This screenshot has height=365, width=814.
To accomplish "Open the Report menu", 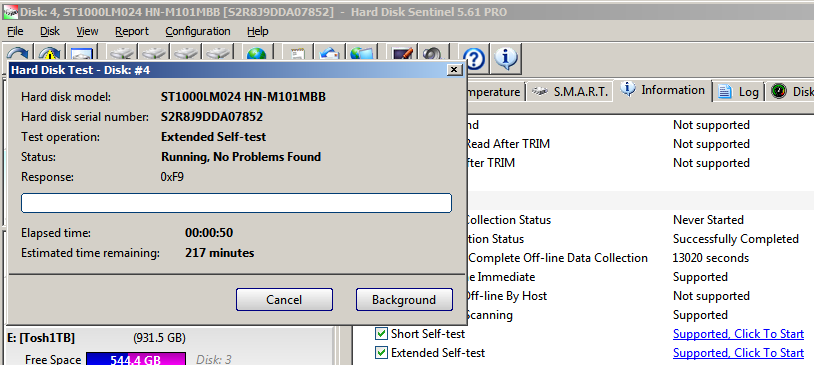I will click(132, 31).
